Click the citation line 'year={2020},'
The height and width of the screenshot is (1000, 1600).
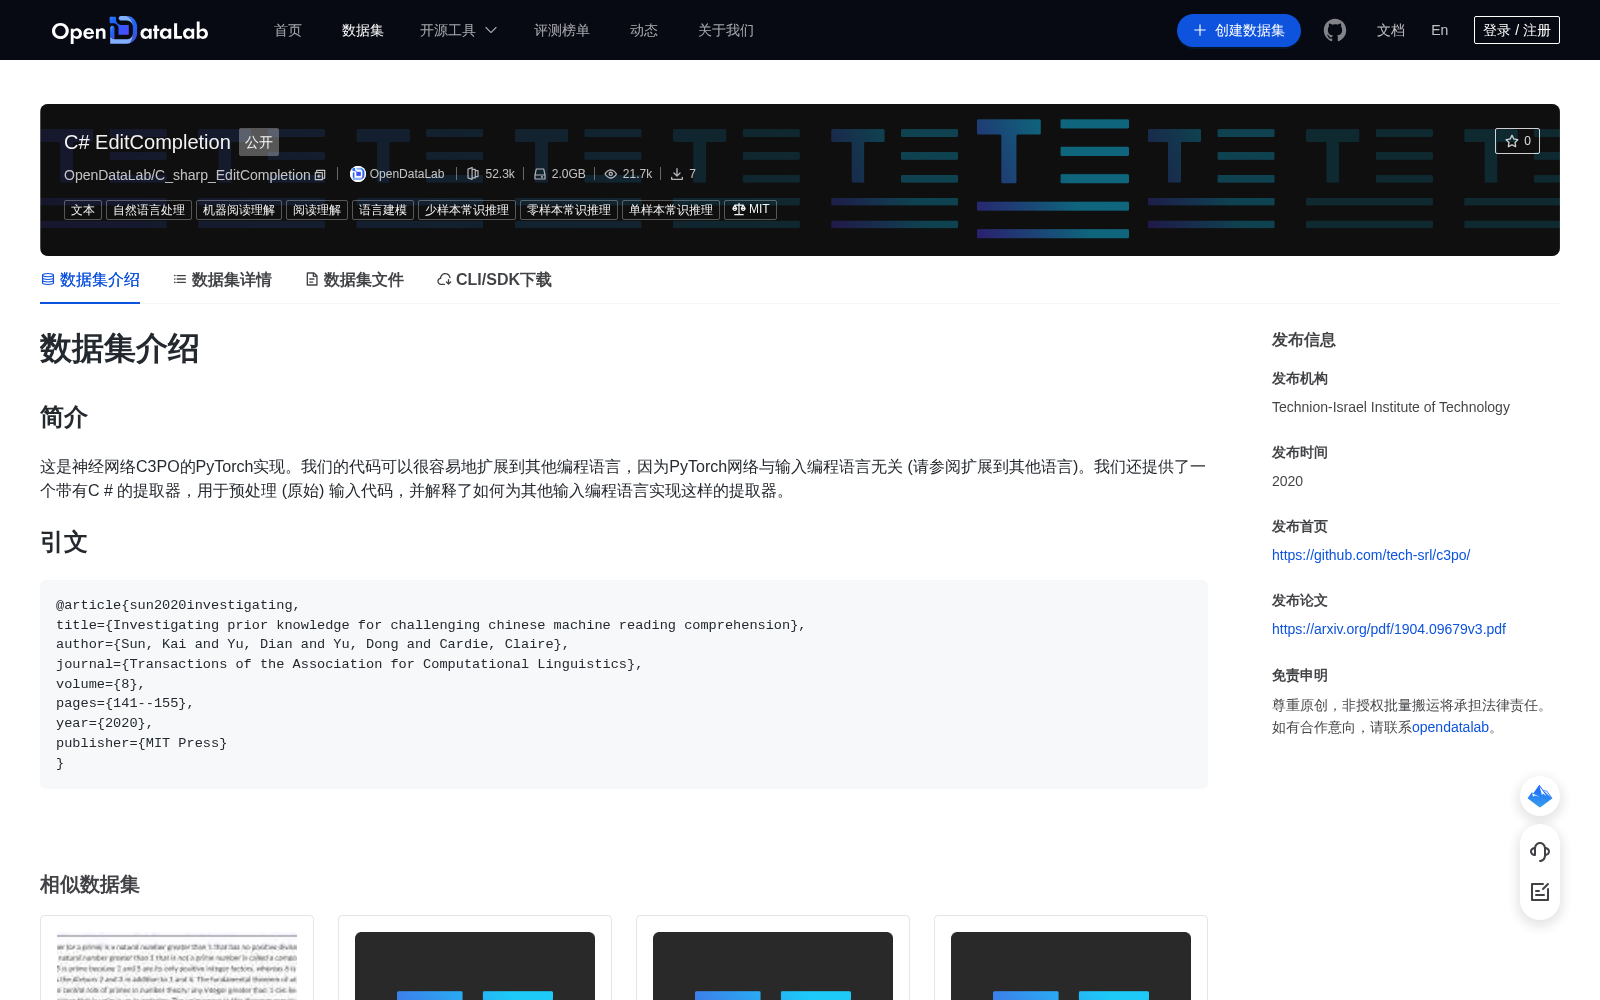105,723
